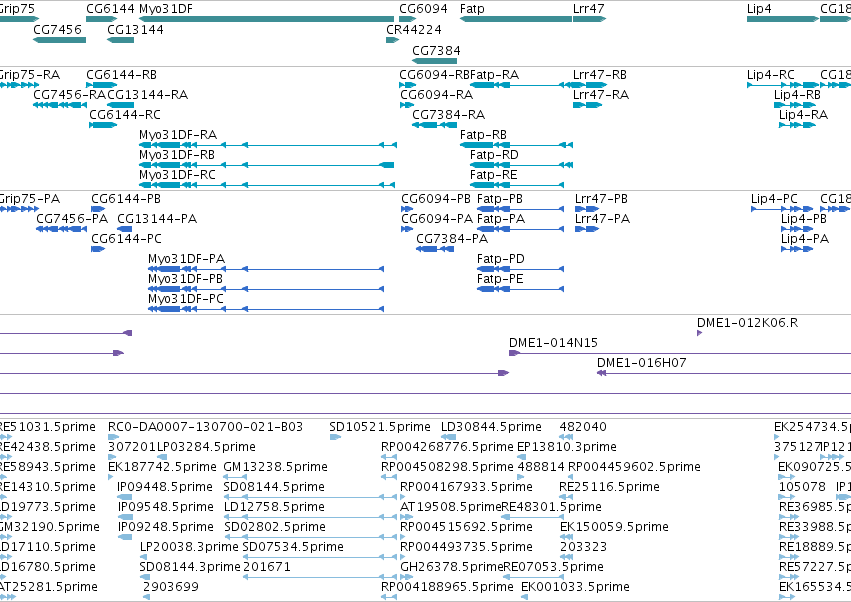Click the RP004459602.5prime EST label

(634, 467)
